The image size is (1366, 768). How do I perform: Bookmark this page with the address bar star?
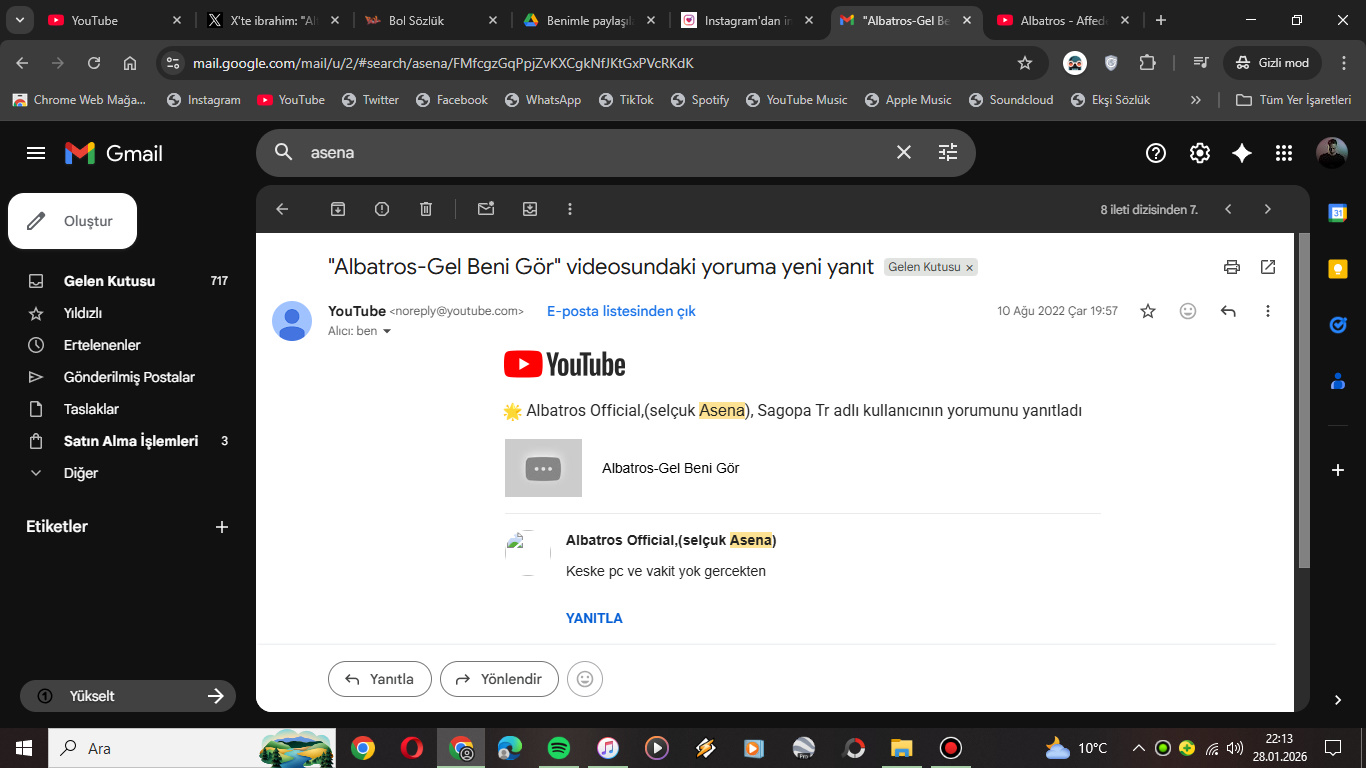tap(1025, 63)
